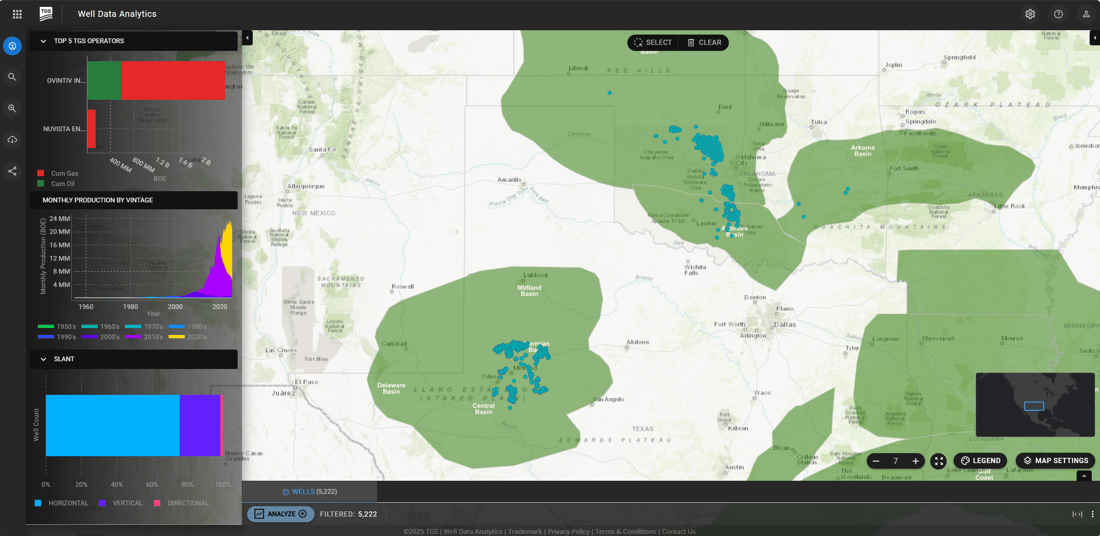Screen dimensions: 1100x536
Task: Open the settings gear in header
Action: point(1030,14)
